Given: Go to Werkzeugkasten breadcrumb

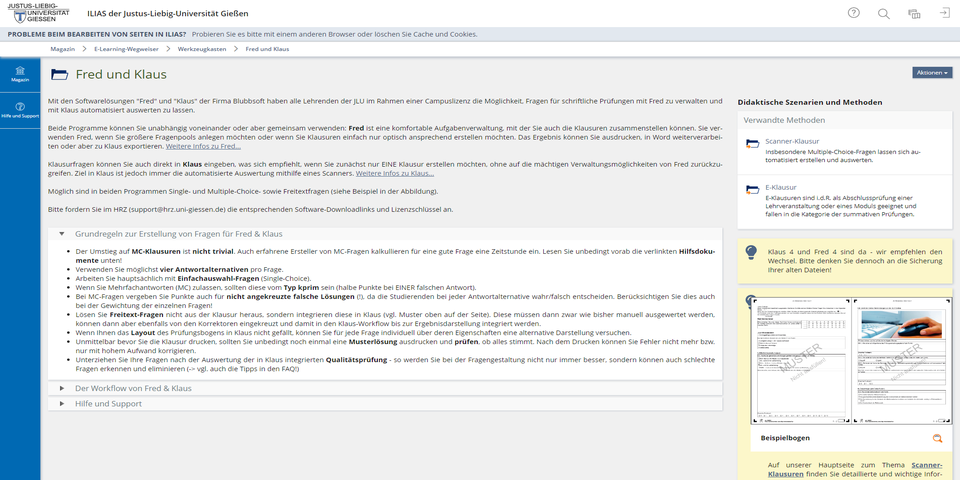Looking at the screenshot, I should pyautogui.click(x=202, y=49).
